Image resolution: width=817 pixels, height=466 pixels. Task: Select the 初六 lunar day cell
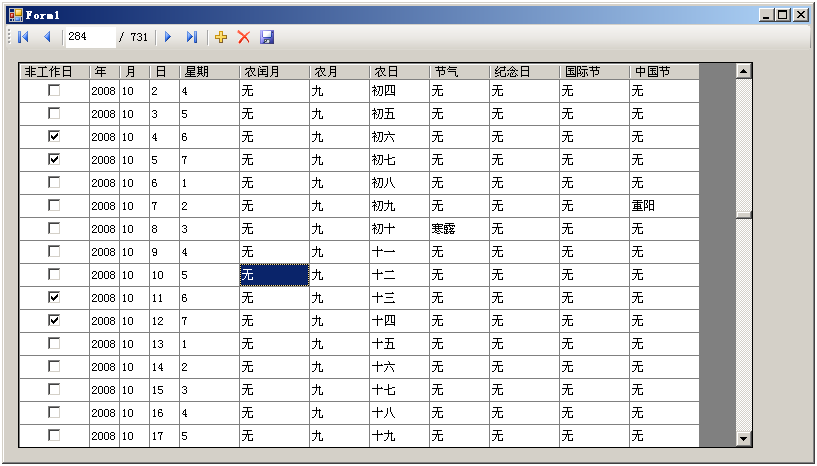click(x=400, y=137)
